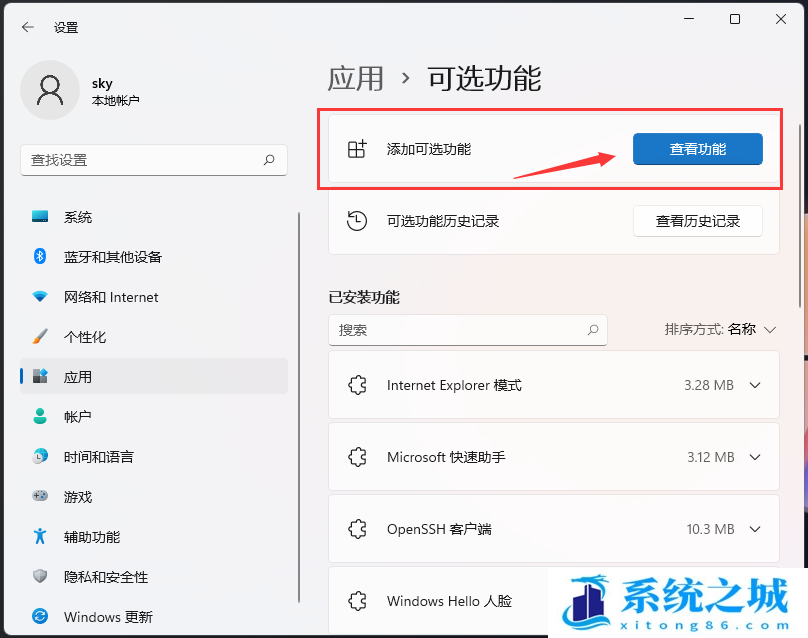The width and height of the screenshot is (808, 638).
Task: Open Privacy and security shield item
Action: [x=105, y=577]
